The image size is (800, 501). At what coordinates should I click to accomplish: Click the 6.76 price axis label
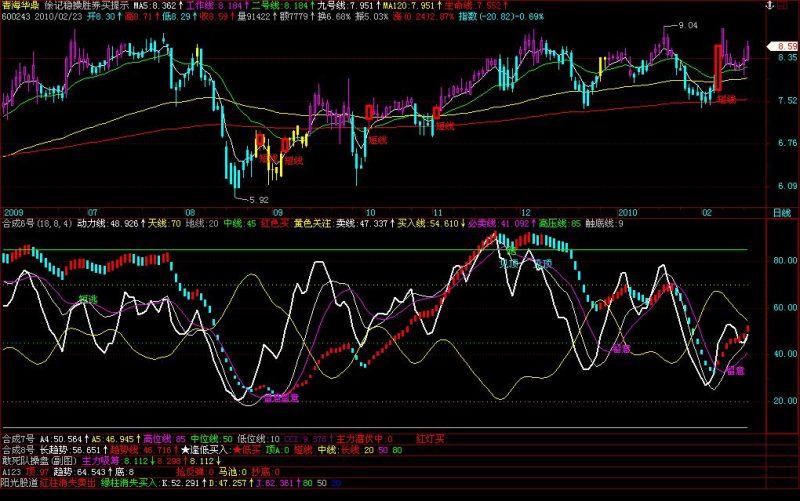[x=788, y=143]
